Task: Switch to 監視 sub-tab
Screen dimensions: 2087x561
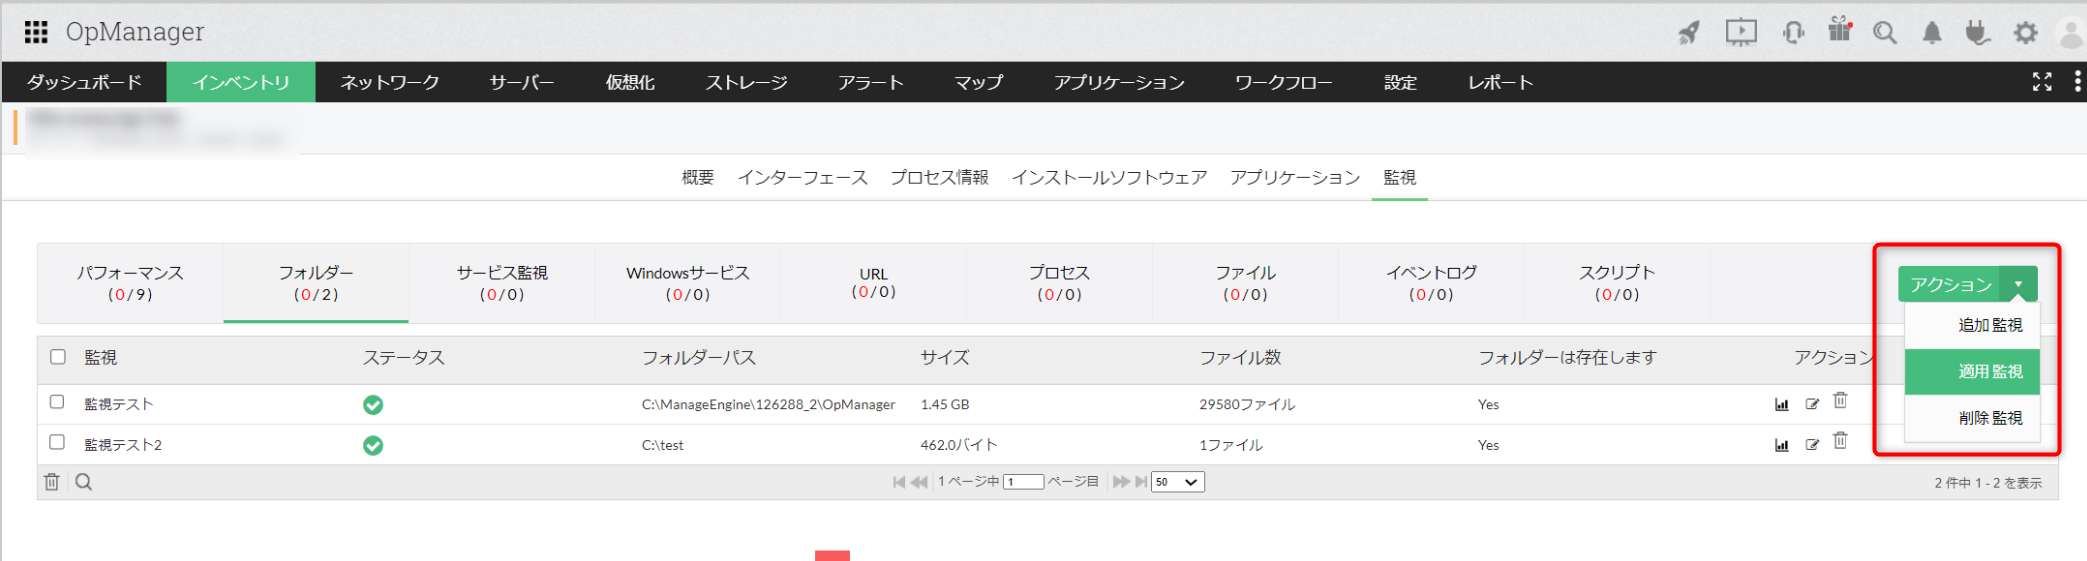Action: (1399, 178)
